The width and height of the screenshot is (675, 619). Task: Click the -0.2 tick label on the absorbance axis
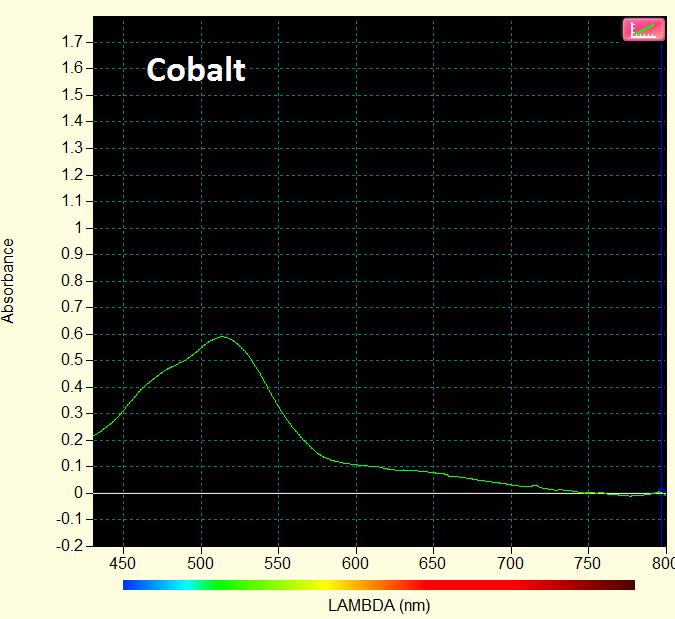[x=72, y=546]
